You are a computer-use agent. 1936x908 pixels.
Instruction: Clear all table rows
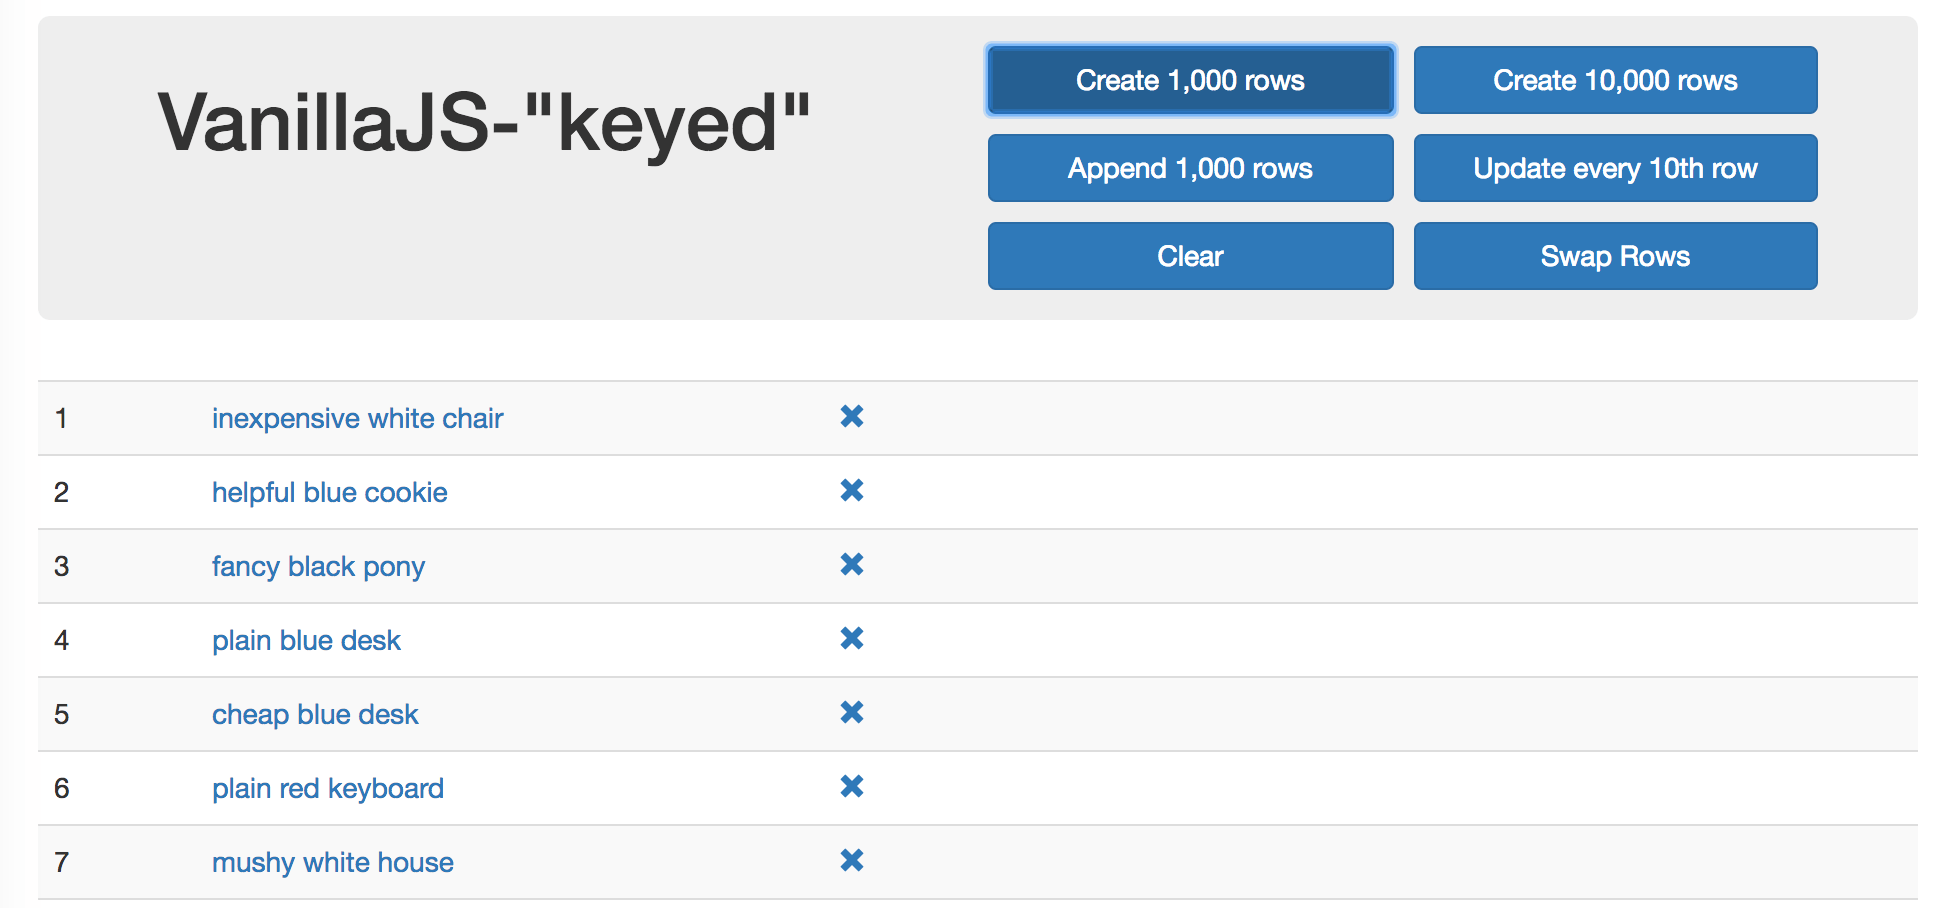(1189, 256)
